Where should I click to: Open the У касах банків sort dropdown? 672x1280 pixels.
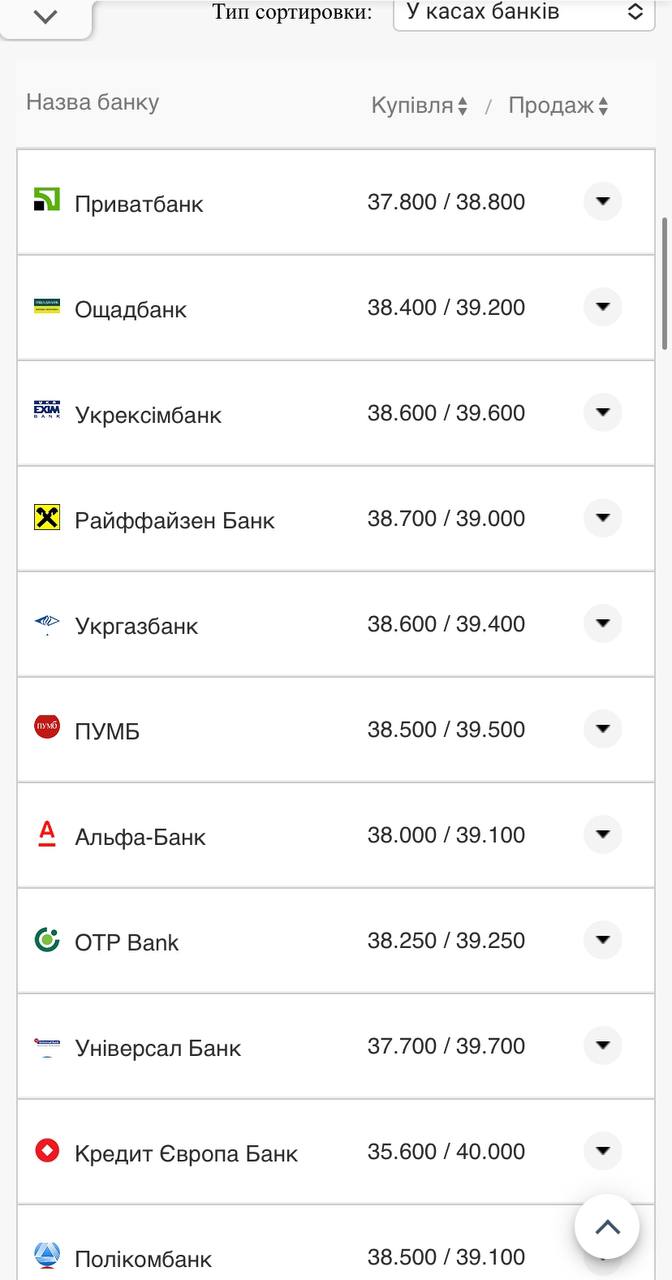(x=524, y=13)
